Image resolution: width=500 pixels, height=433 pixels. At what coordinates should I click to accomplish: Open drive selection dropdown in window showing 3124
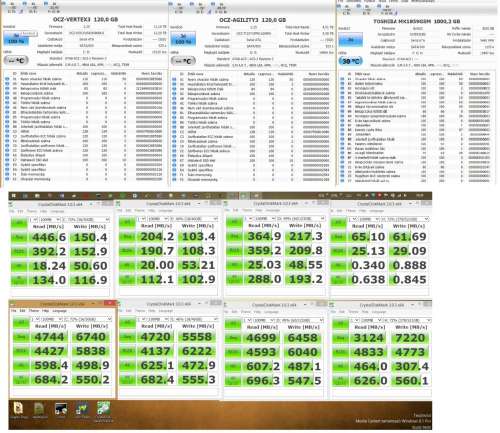(406, 320)
